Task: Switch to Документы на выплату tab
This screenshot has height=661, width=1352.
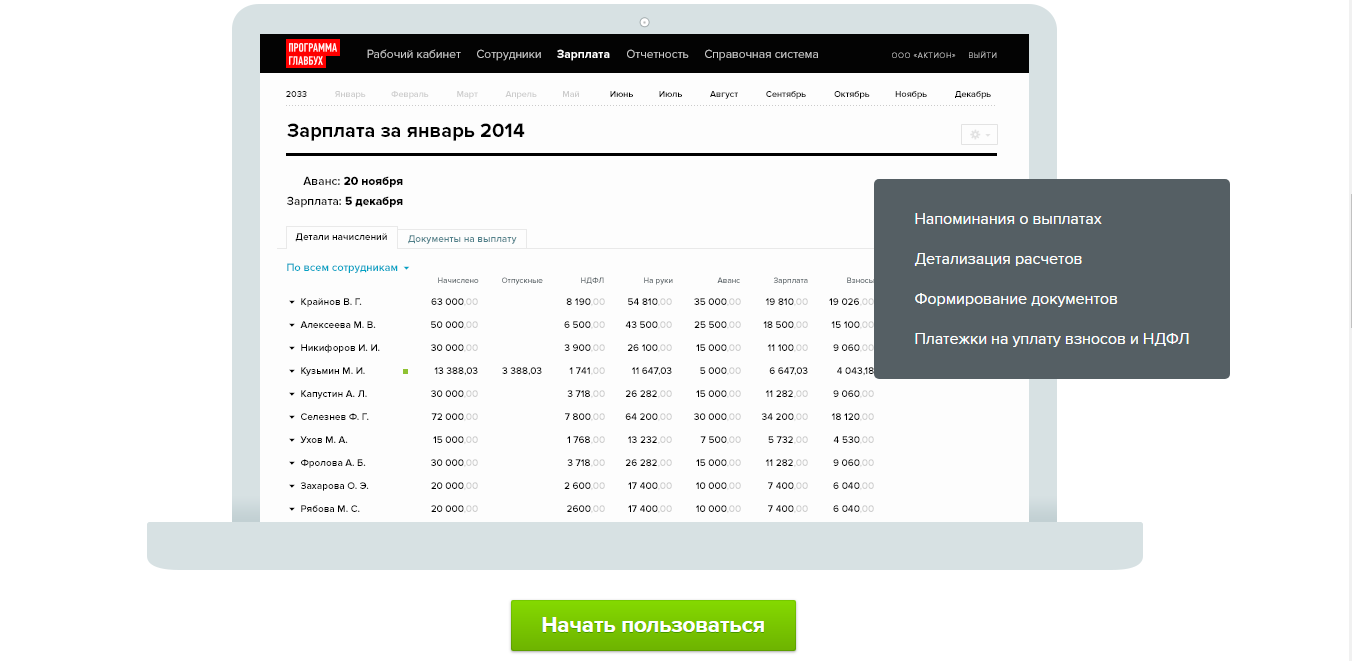Action: tap(462, 239)
